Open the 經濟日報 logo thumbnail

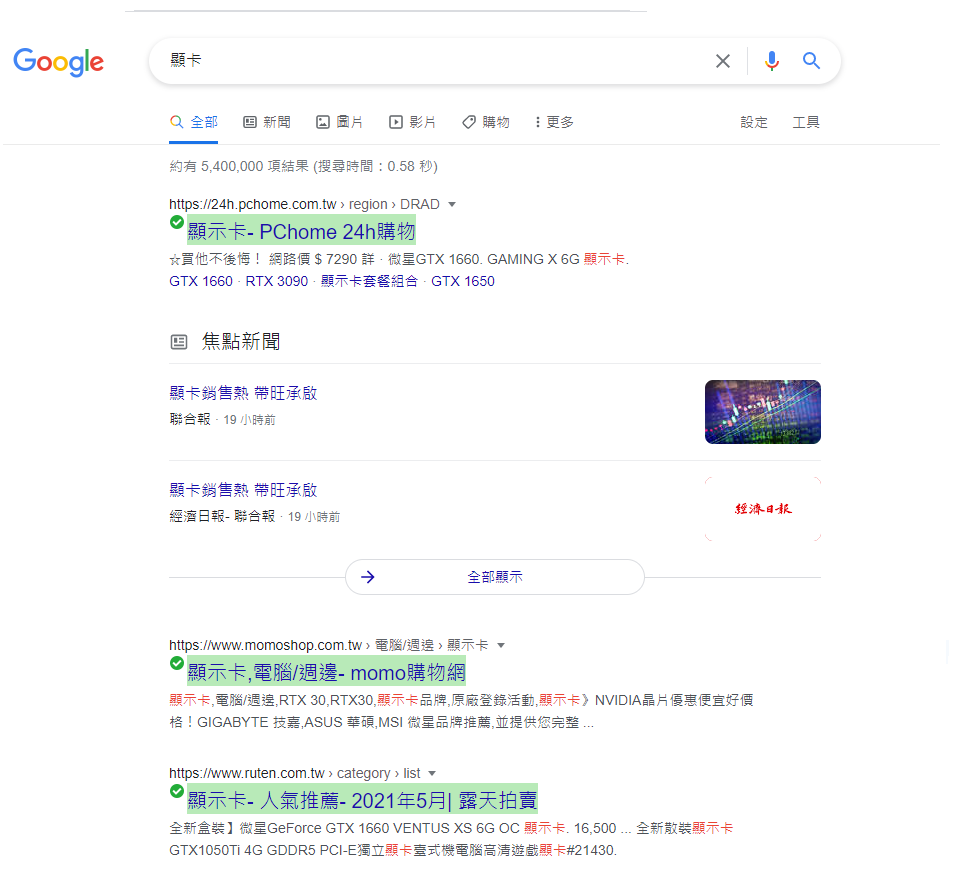(x=762, y=509)
